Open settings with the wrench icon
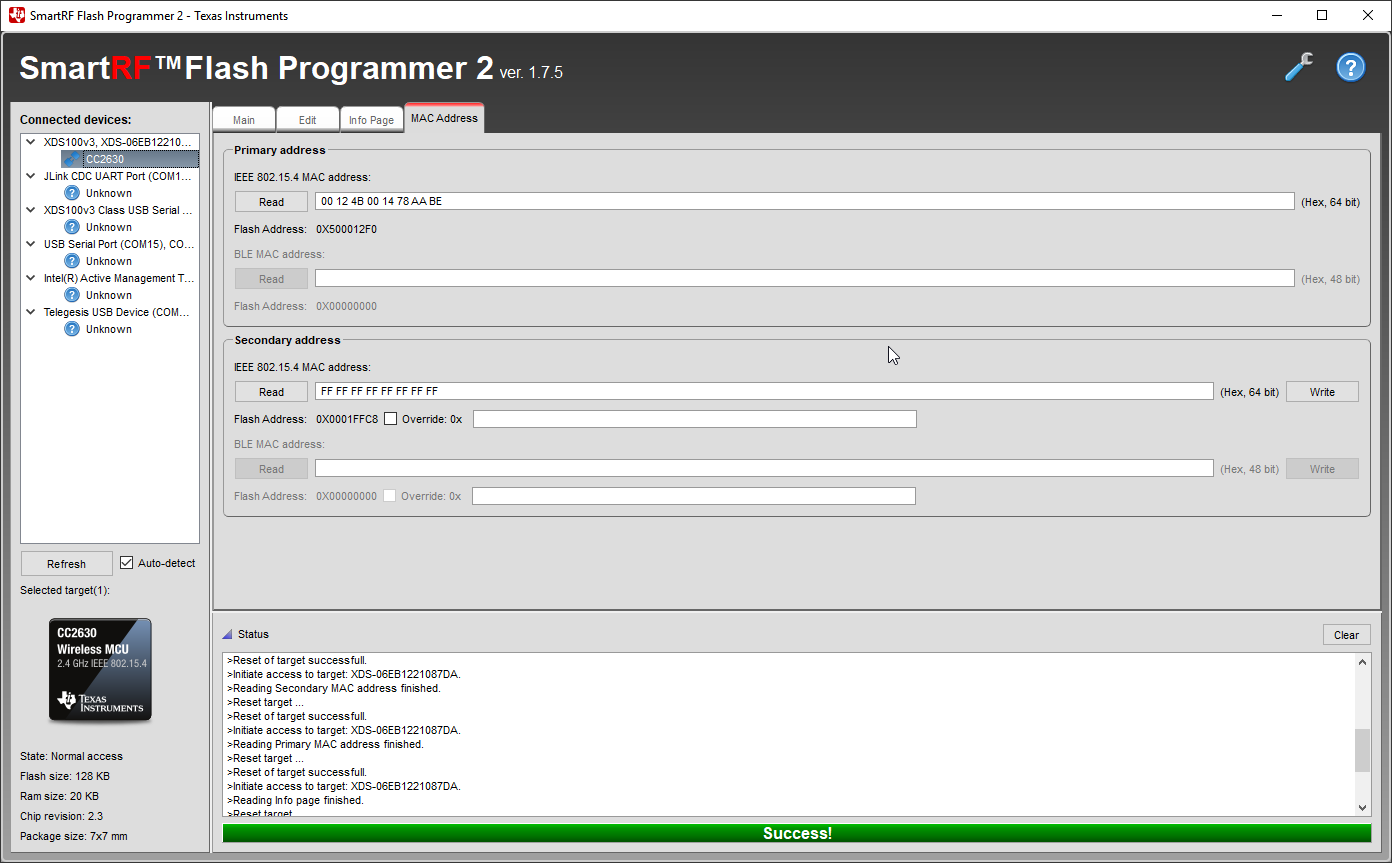This screenshot has height=863, width=1392. [x=1299, y=67]
